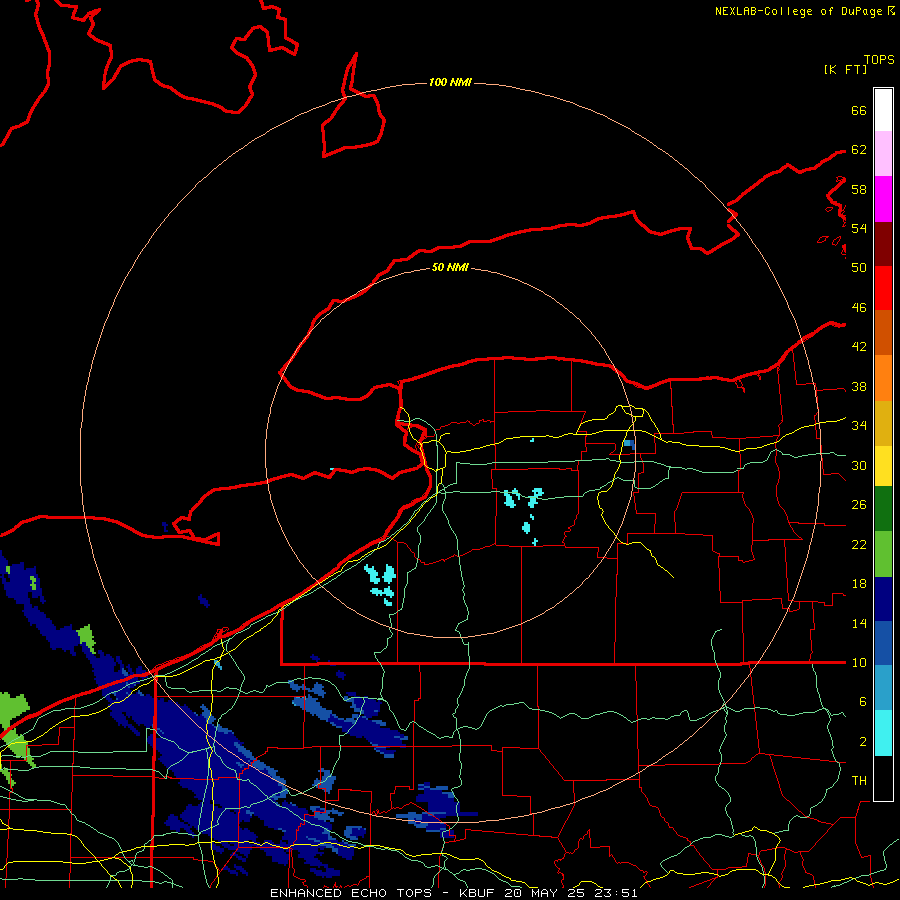The height and width of the screenshot is (900, 900).
Task: Click the 50 legend label
Action: (859, 267)
